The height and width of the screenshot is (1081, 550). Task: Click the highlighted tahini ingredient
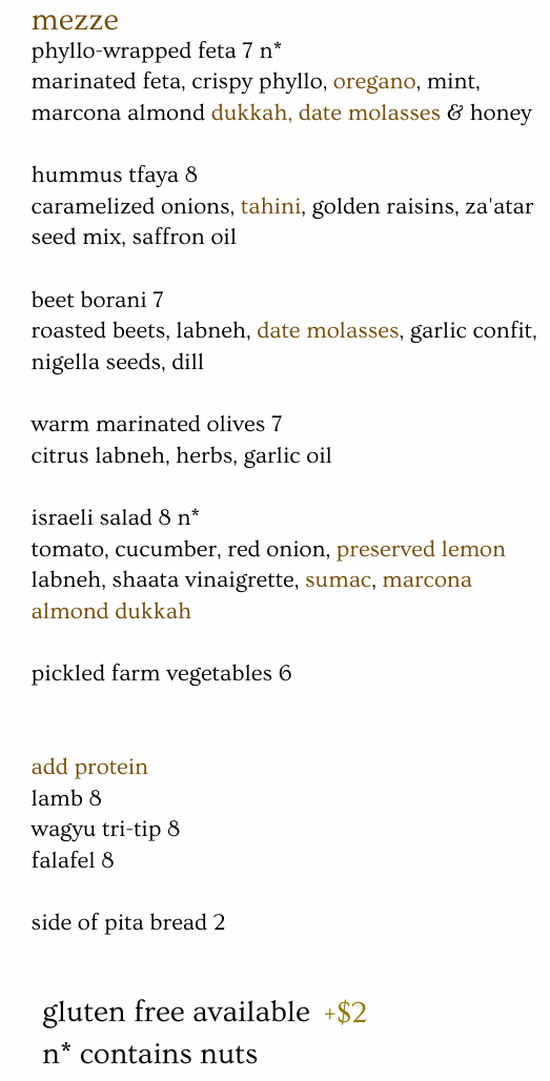tap(271, 206)
